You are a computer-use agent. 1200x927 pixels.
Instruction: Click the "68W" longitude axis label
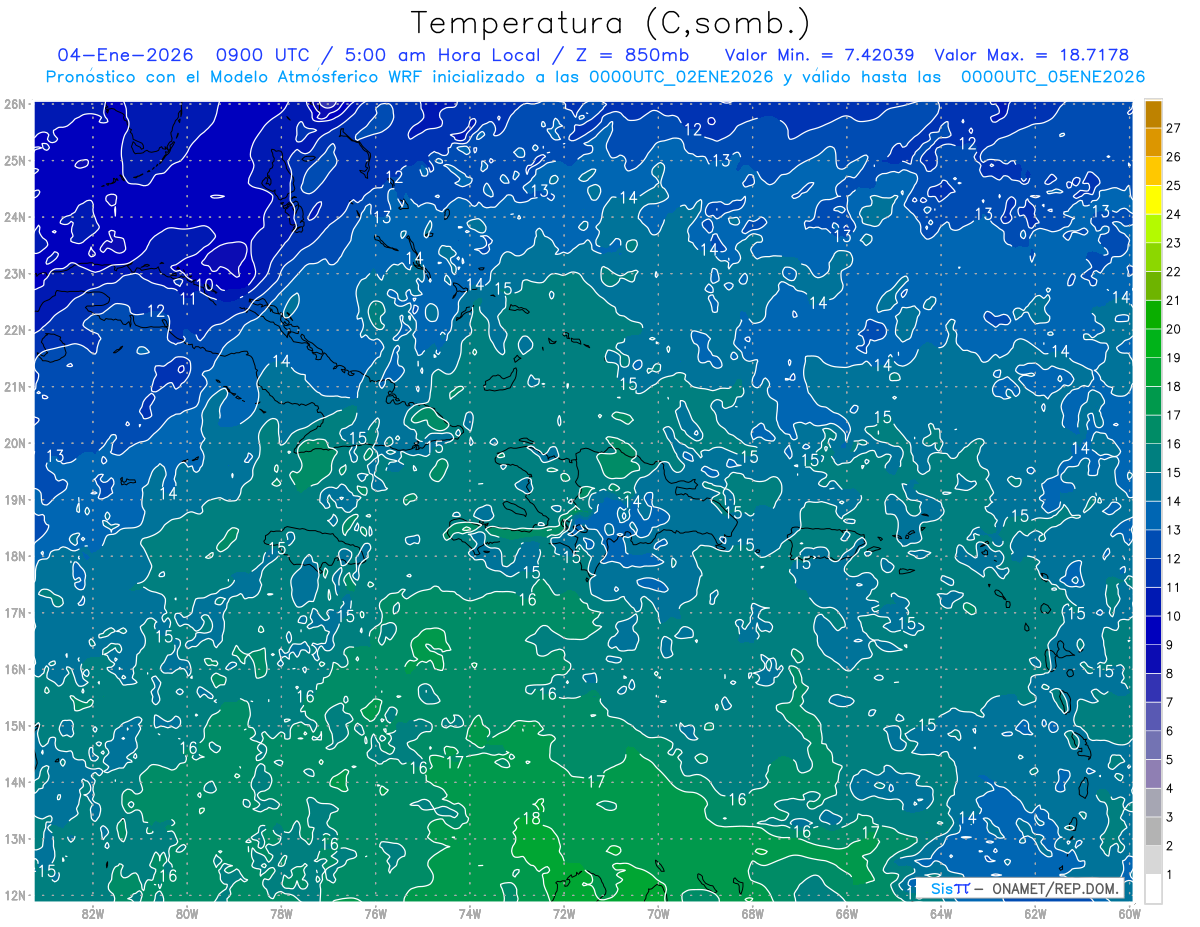pos(753,914)
